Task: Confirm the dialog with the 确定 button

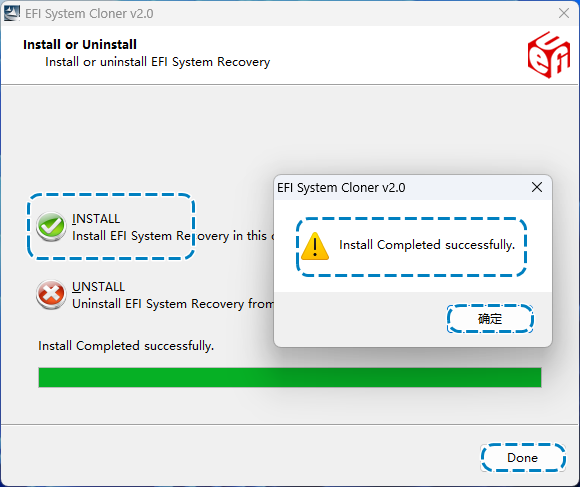Action: click(490, 319)
